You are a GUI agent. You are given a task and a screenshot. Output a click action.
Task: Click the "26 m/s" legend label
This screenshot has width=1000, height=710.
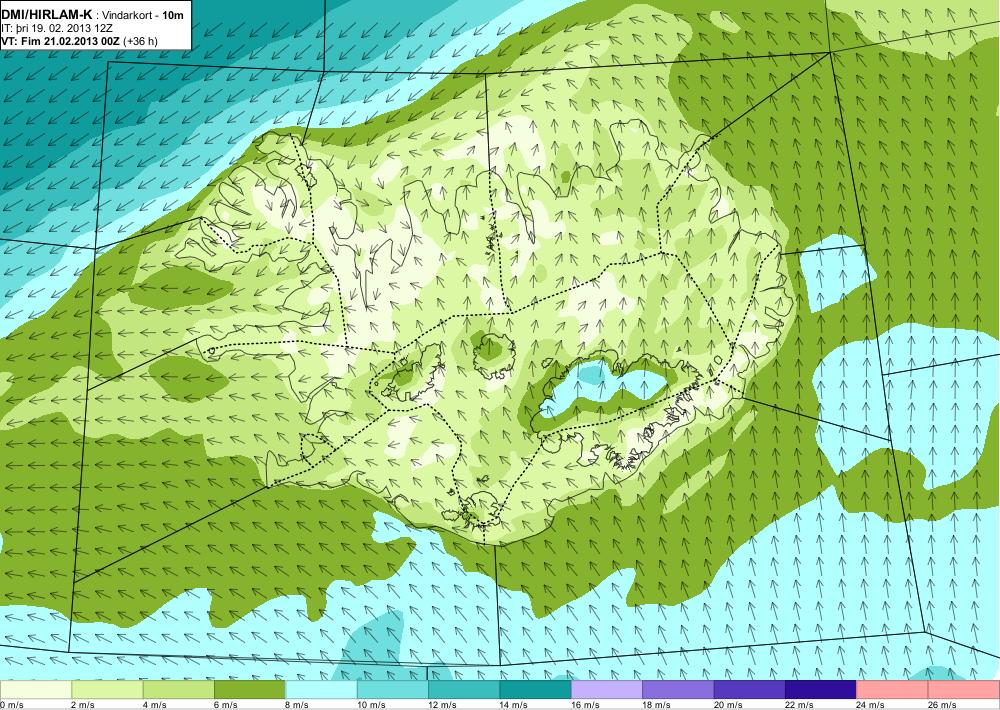(x=943, y=704)
